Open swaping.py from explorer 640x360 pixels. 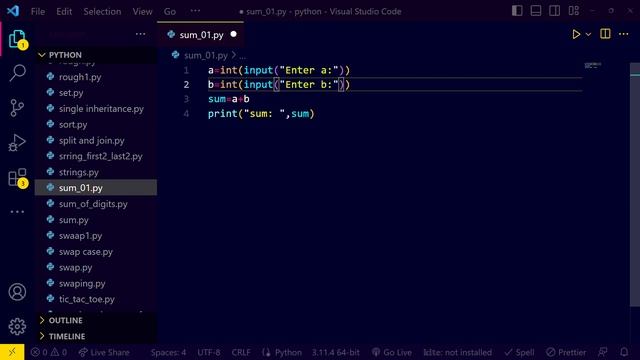tap(96, 283)
